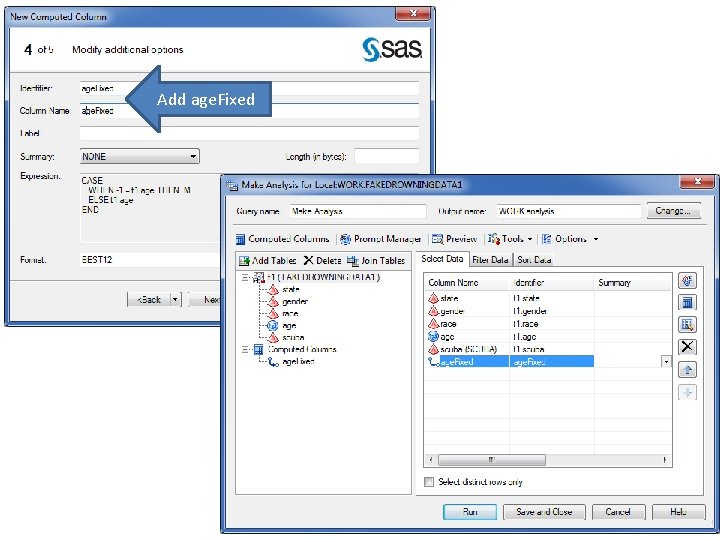Click the gender row icon in Select Data
720x540 pixels.
(x=433, y=311)
